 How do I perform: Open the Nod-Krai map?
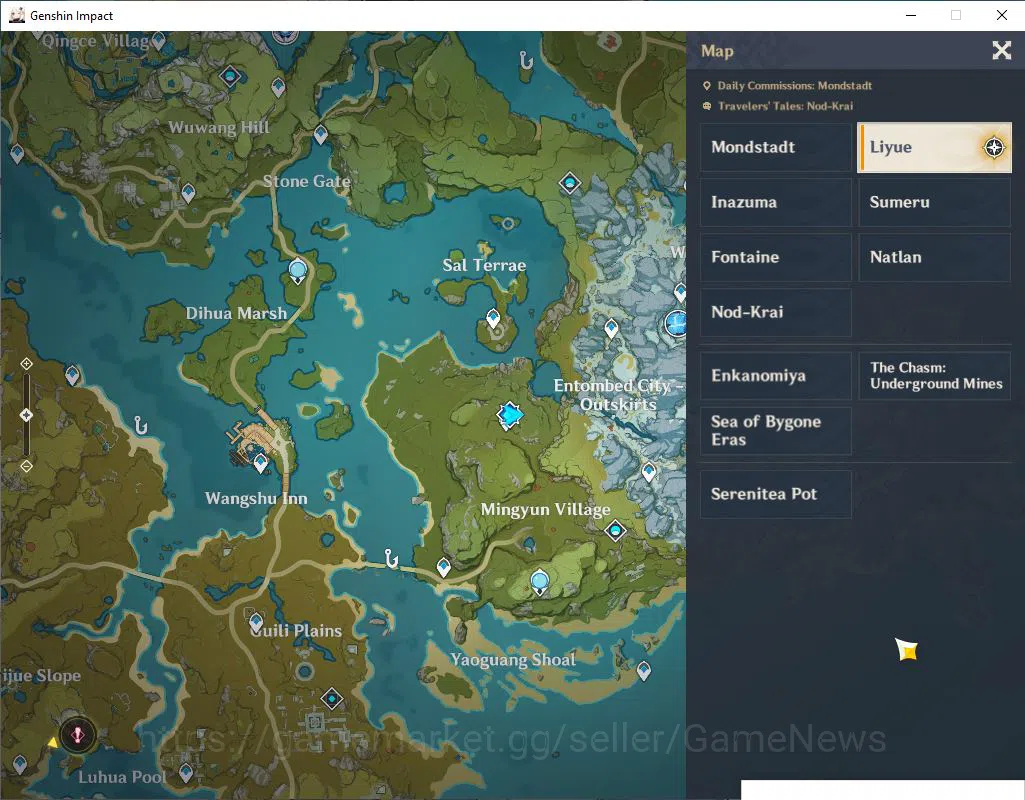click(x=776, y=312)
